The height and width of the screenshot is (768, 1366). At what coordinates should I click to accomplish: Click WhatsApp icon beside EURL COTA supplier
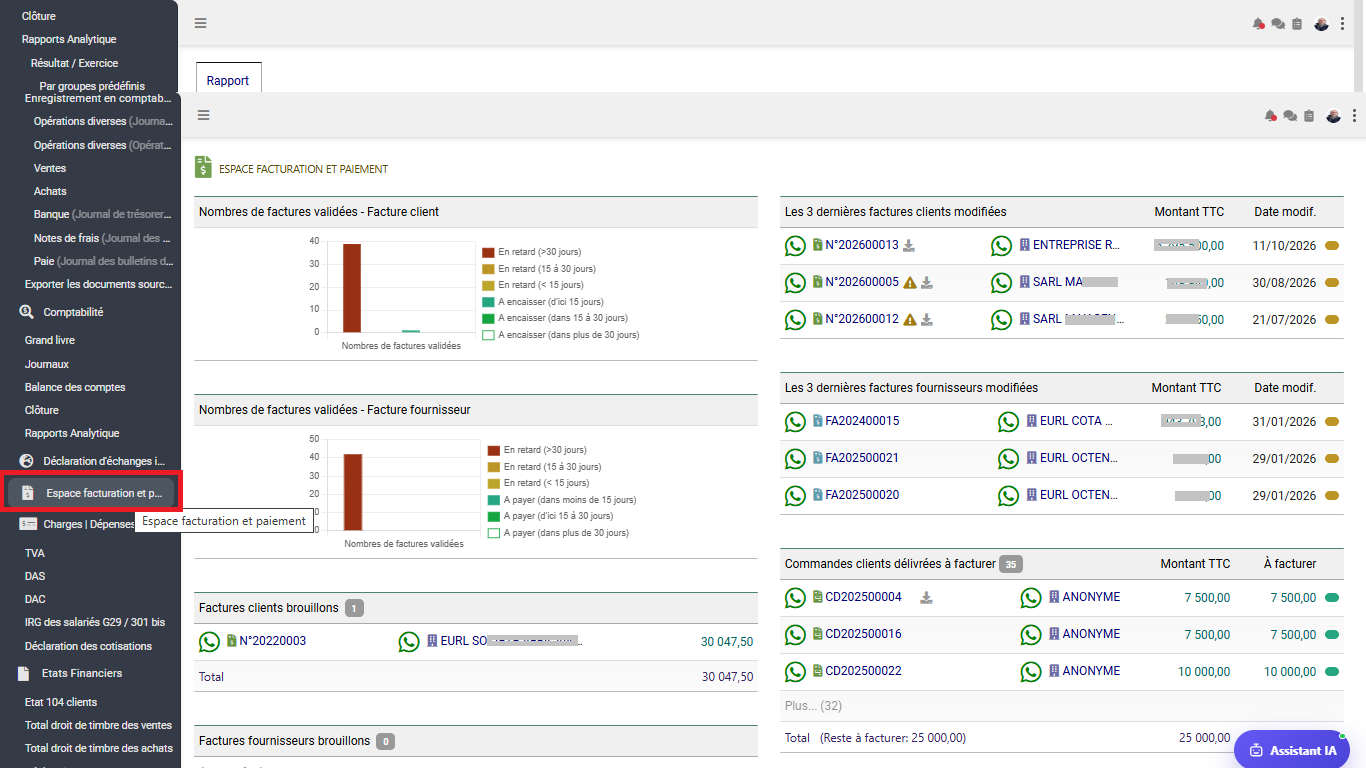(1009, 422)
